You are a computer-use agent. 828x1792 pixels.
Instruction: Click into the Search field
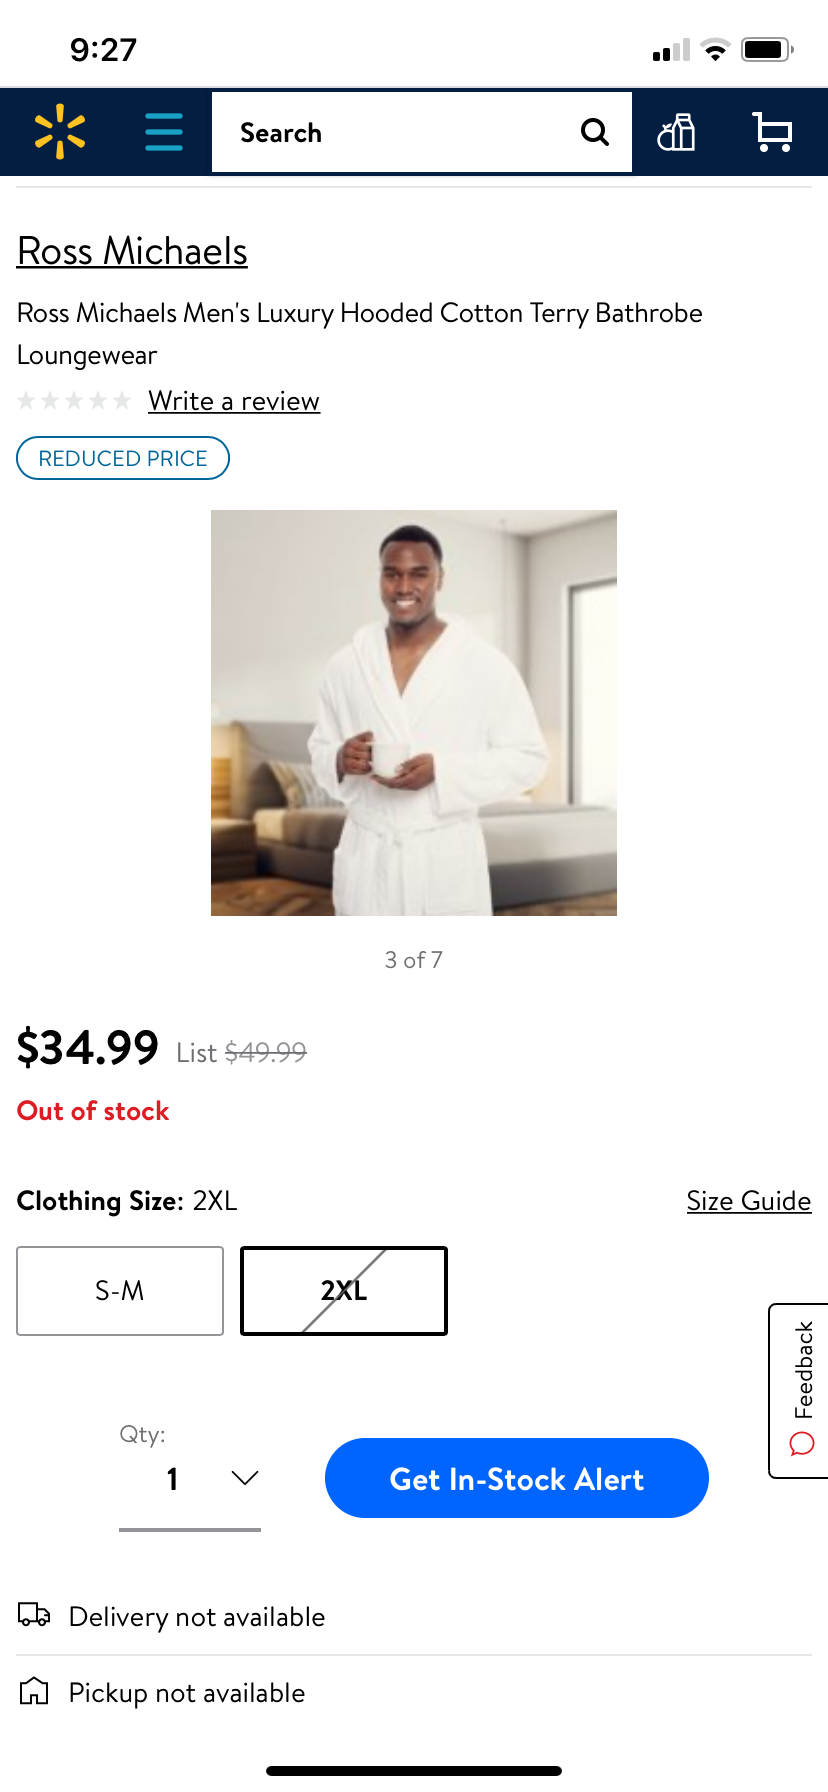pos(400,132)
